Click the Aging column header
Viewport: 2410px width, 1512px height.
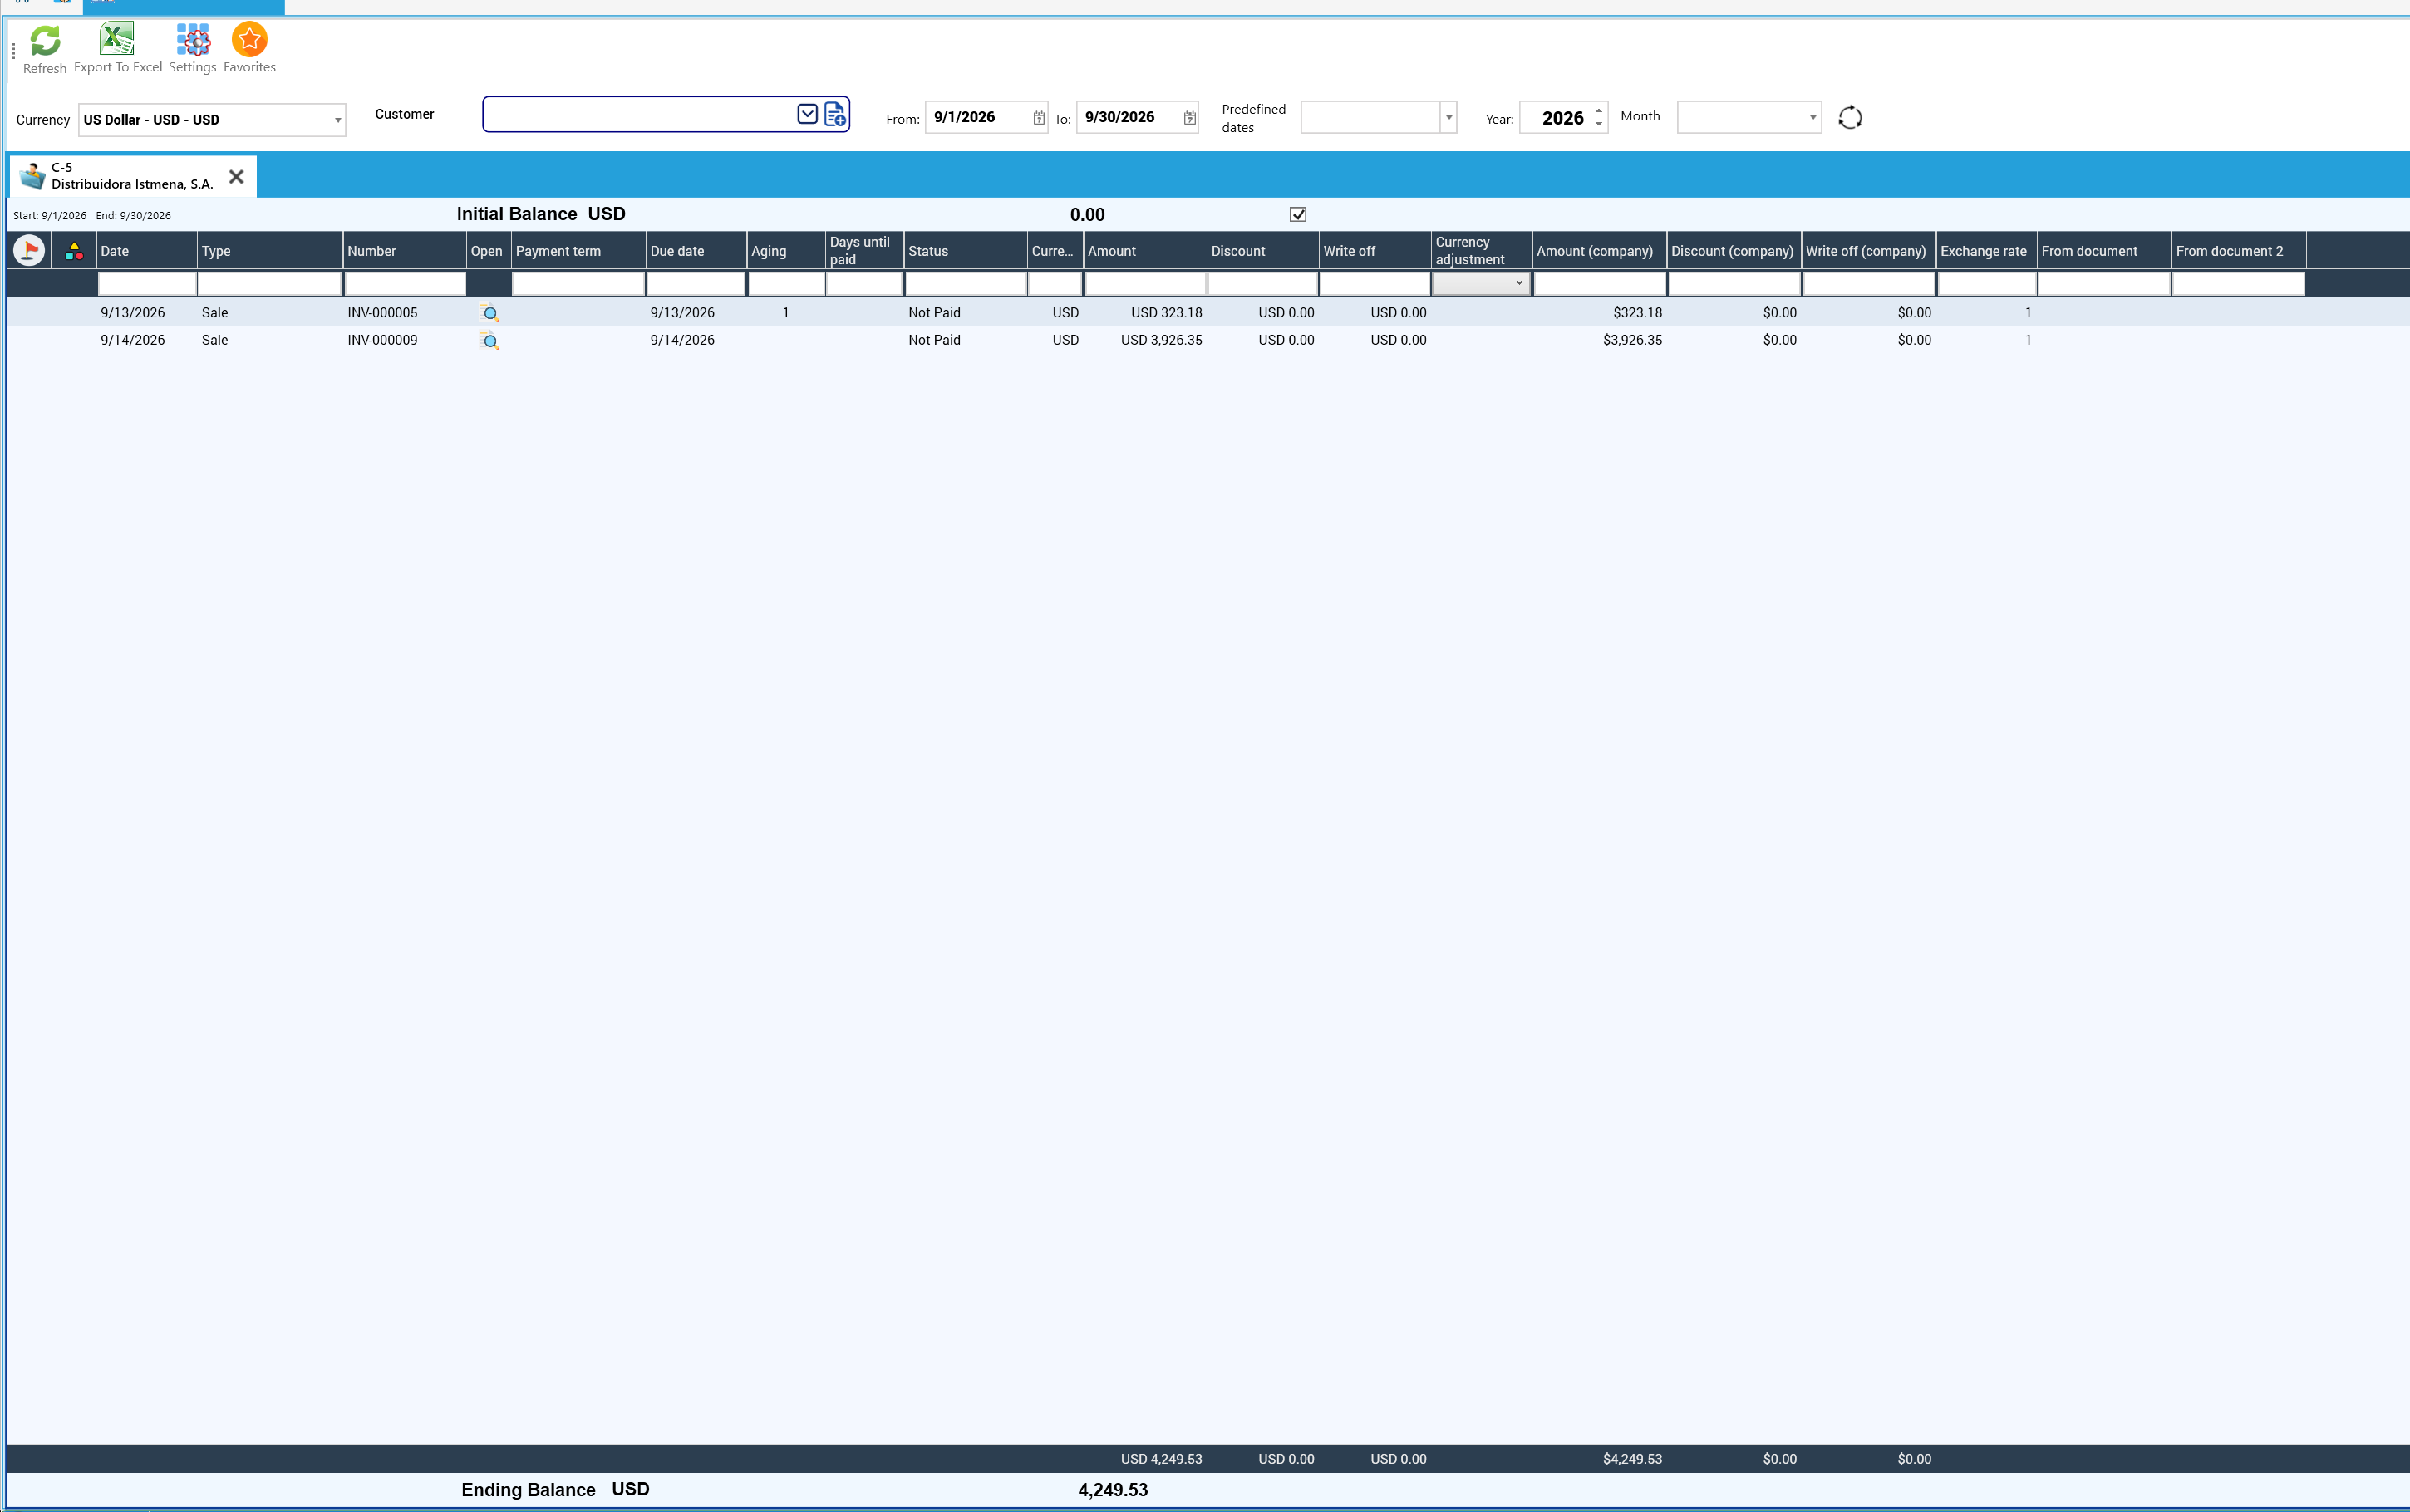pyautogui.click(x=786, y=250)
